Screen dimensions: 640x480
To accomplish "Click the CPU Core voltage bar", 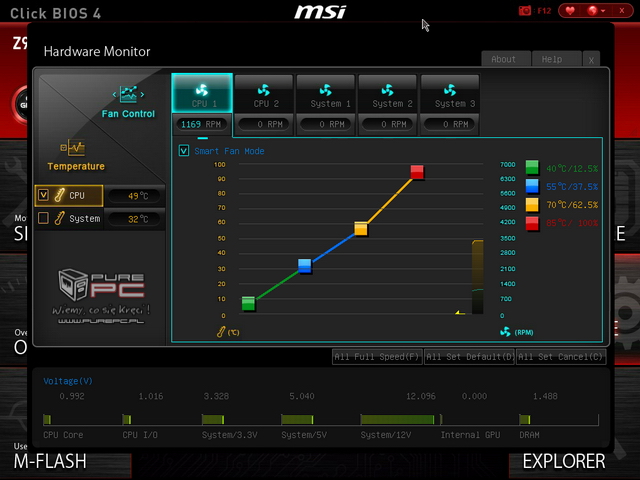I will pos(47,419).
